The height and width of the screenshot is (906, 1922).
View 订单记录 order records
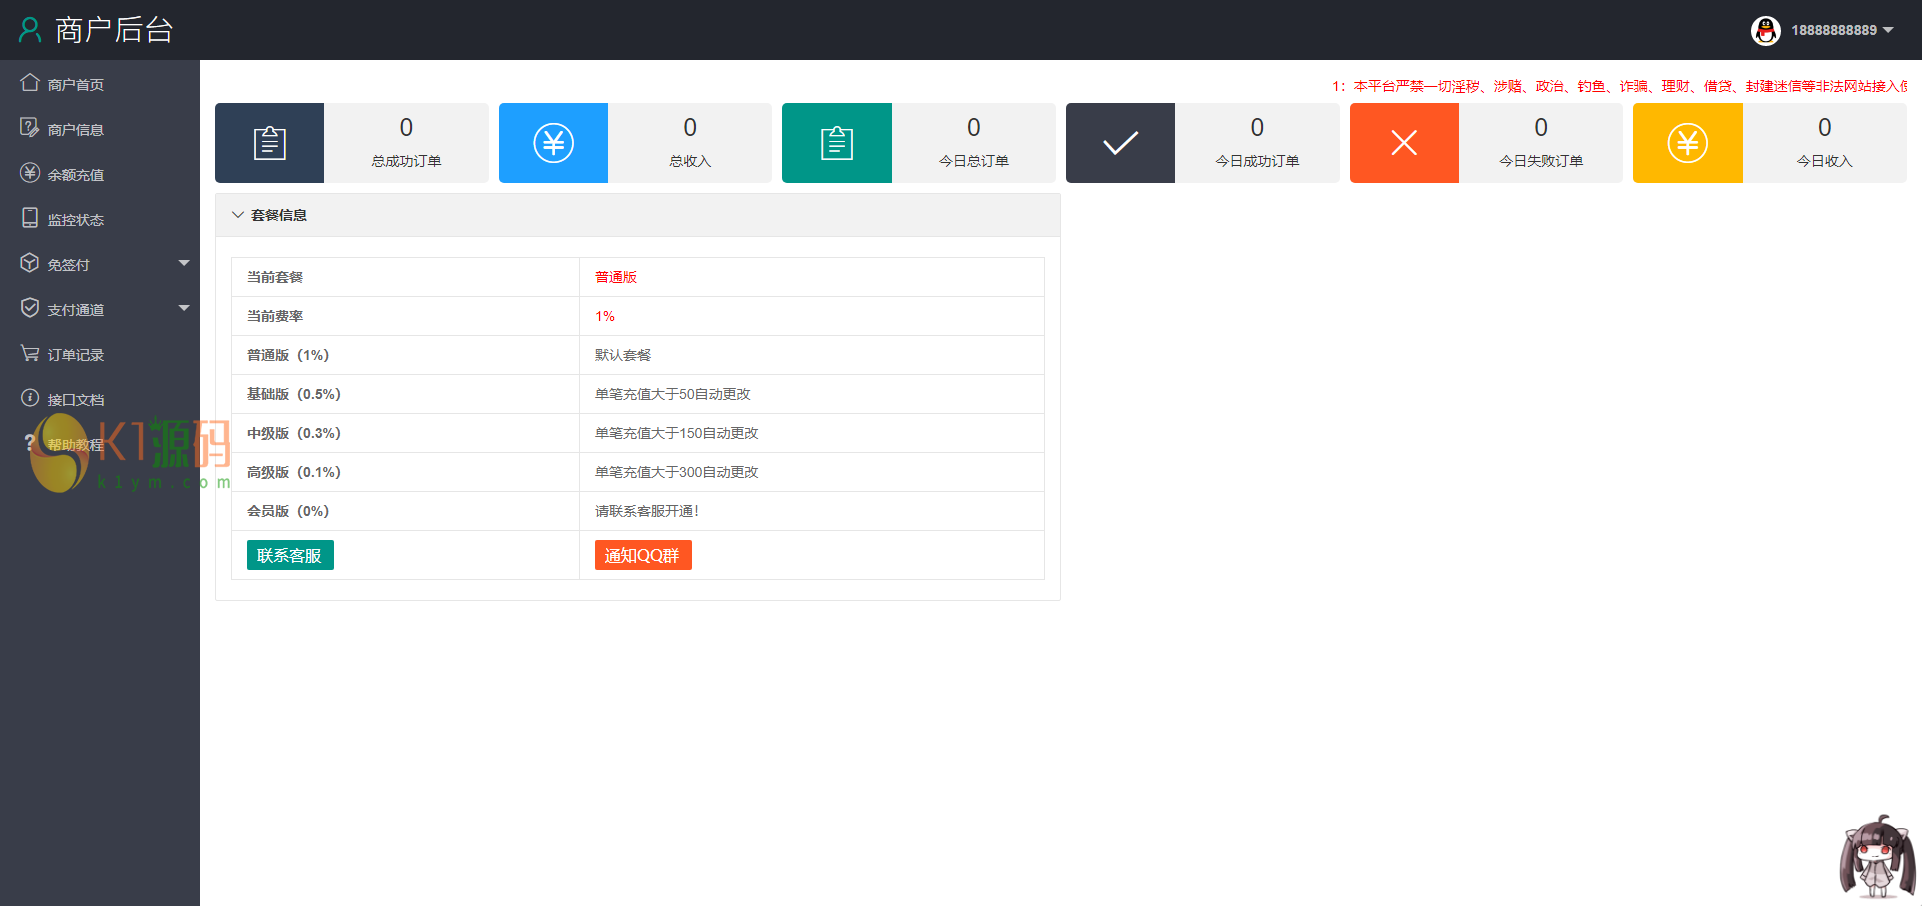(75, 355)
